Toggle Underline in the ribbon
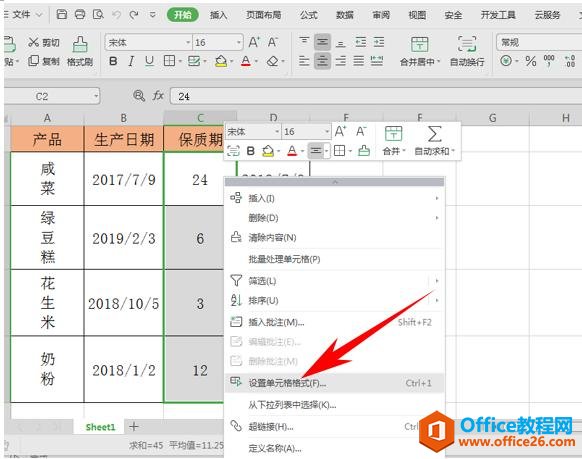Screen dimensions: 582x459 click(149, 61)
